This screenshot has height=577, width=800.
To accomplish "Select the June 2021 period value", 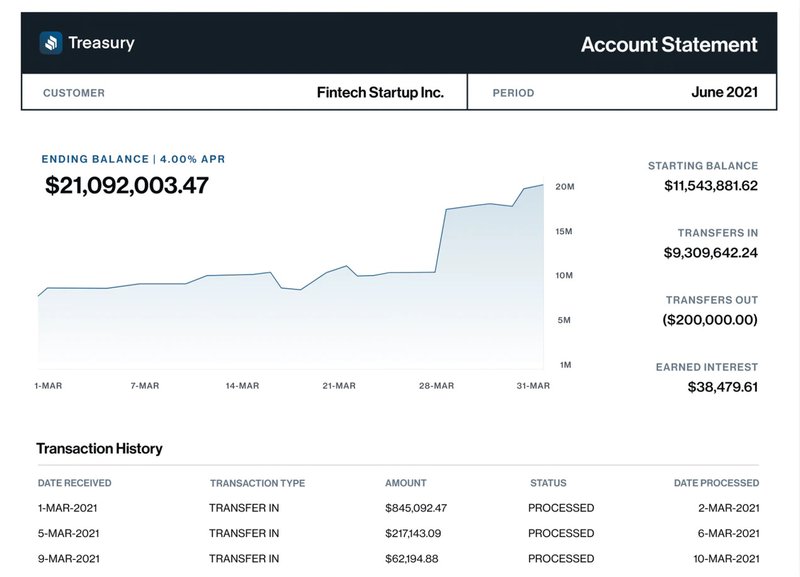I will 724,92.
